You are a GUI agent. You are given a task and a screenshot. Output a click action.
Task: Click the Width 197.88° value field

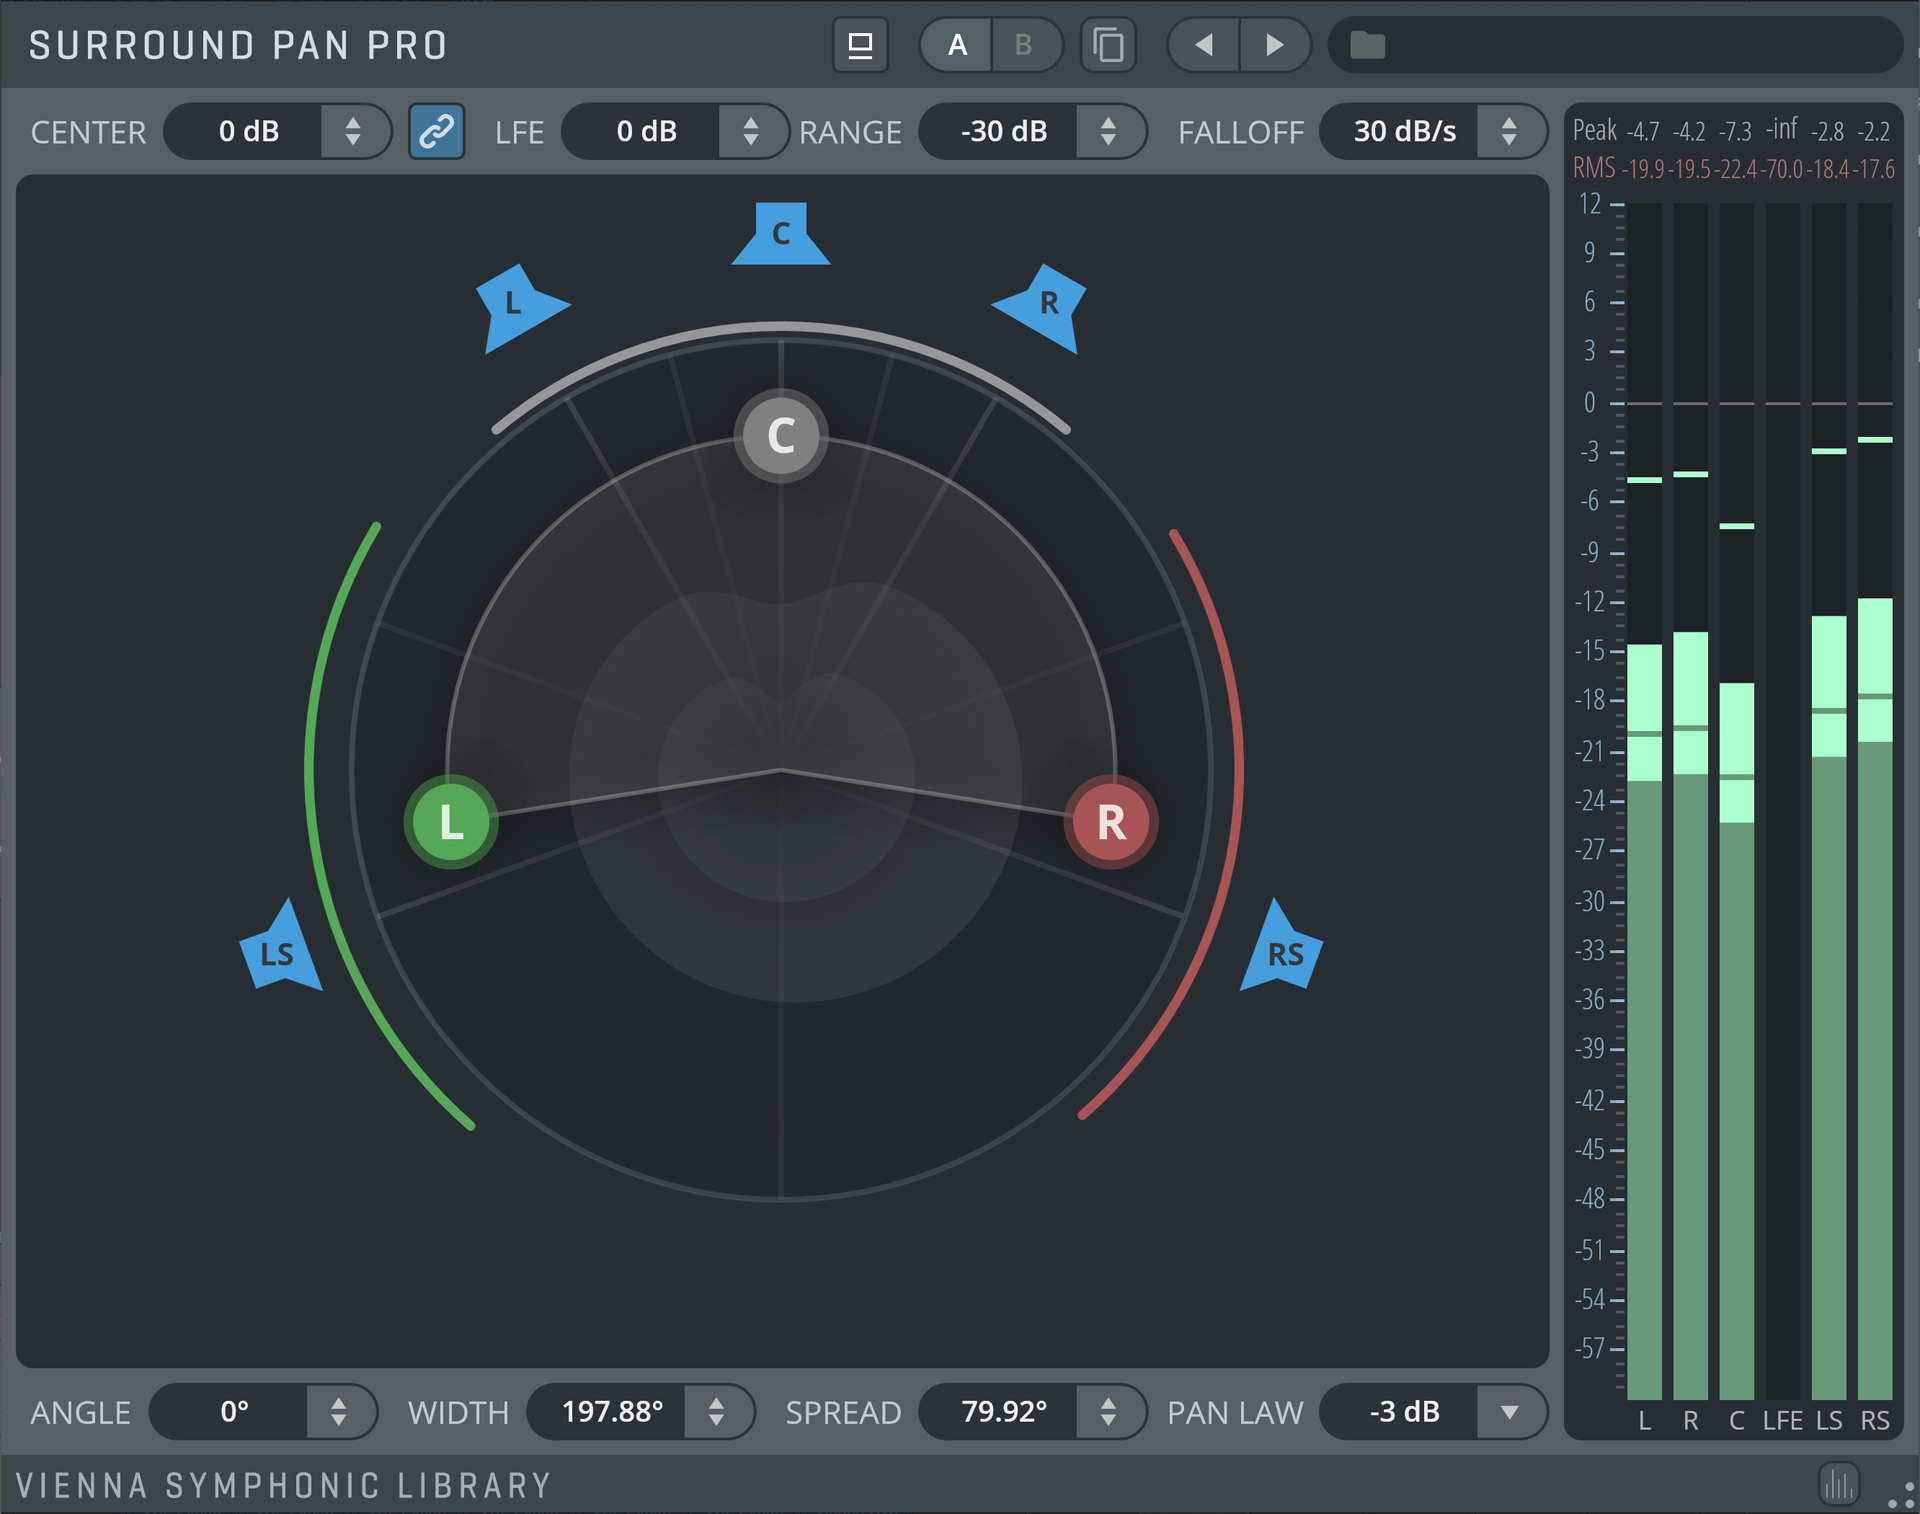(x=612, y=1411)
